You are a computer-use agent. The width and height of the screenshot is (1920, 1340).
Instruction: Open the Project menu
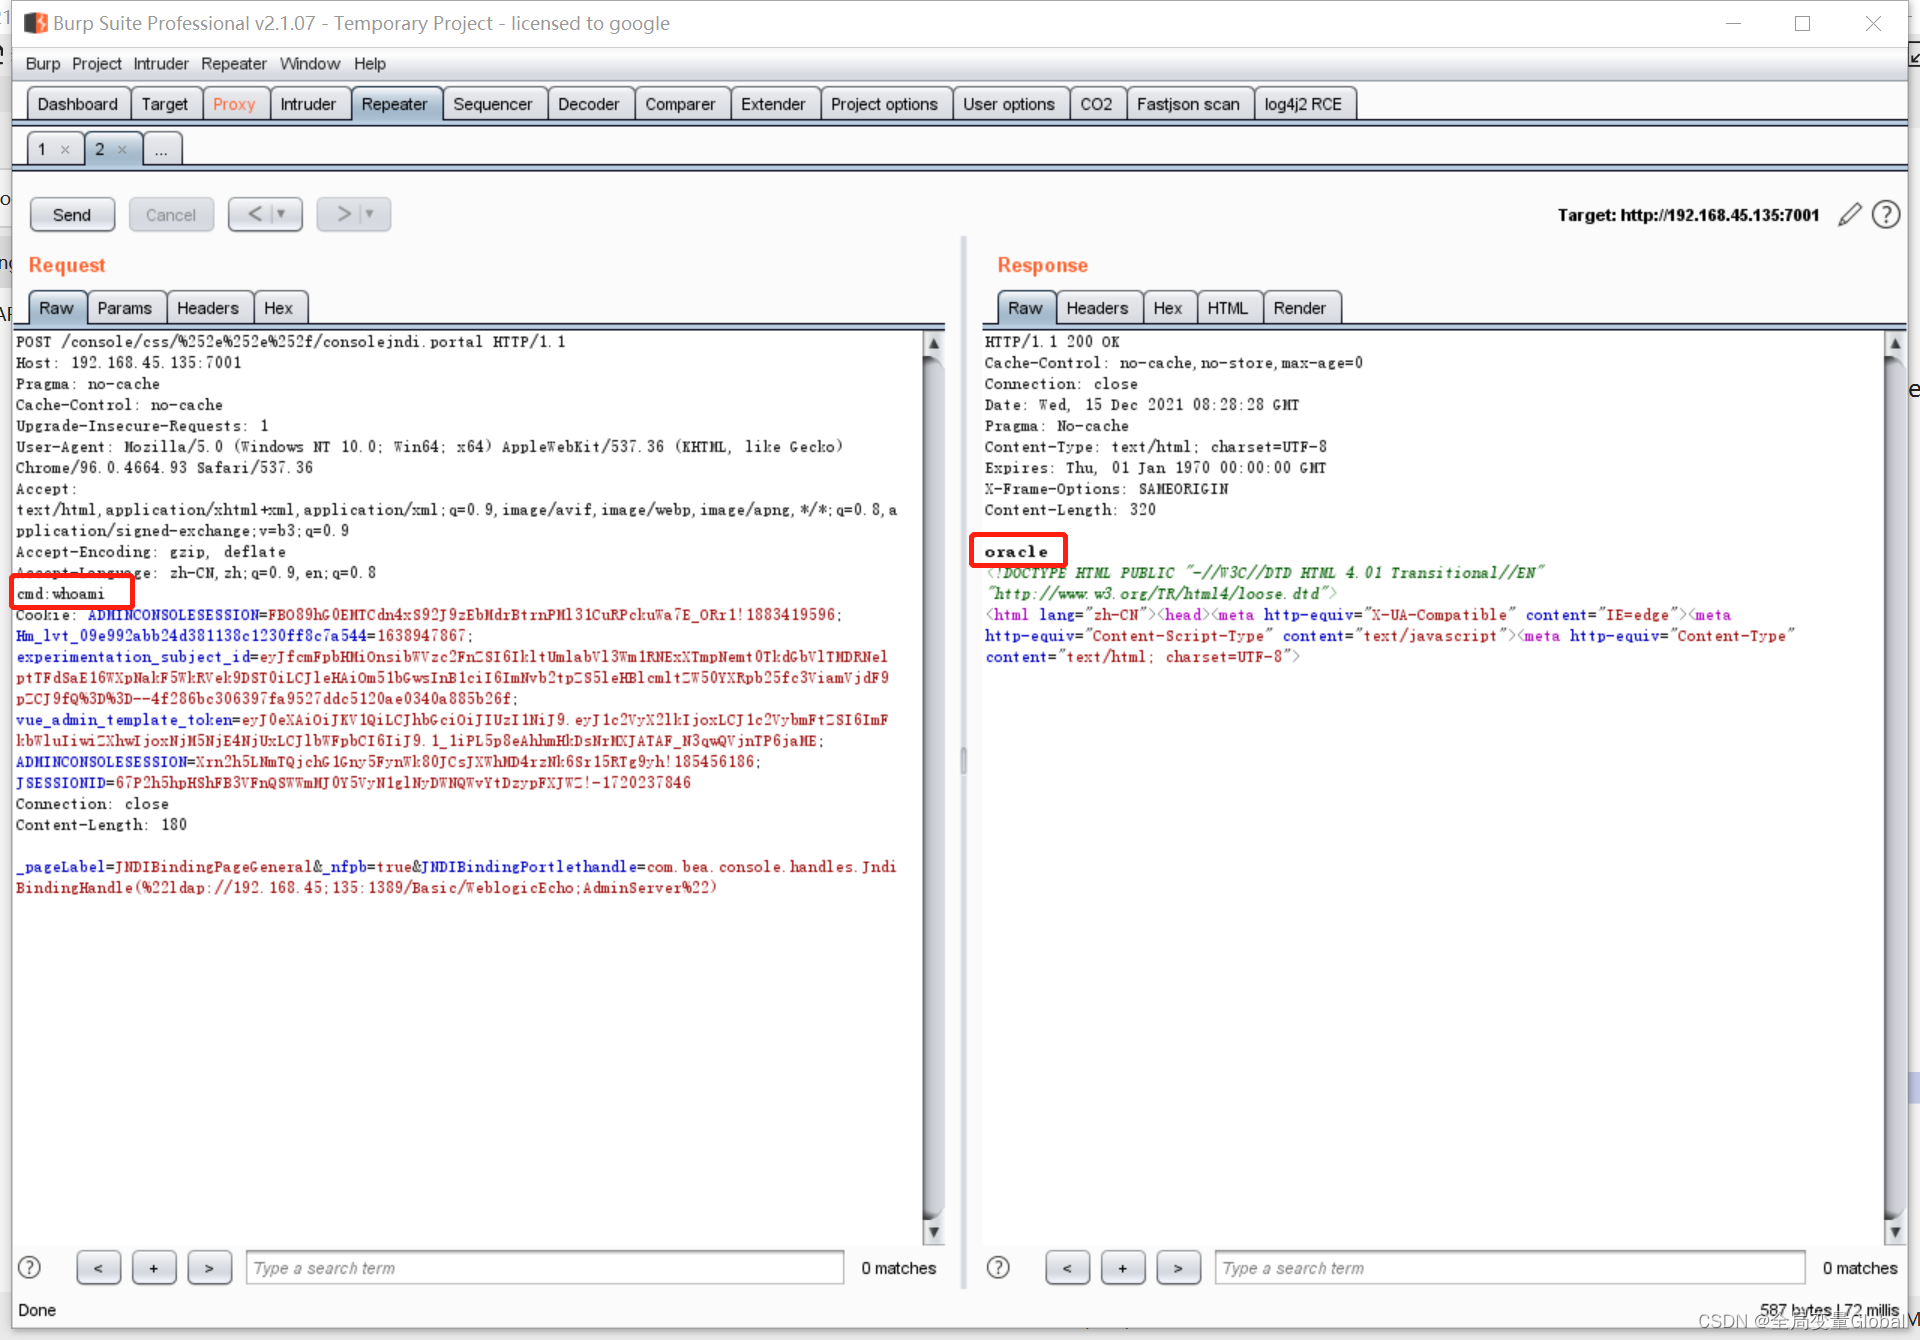tap(97, 64)
